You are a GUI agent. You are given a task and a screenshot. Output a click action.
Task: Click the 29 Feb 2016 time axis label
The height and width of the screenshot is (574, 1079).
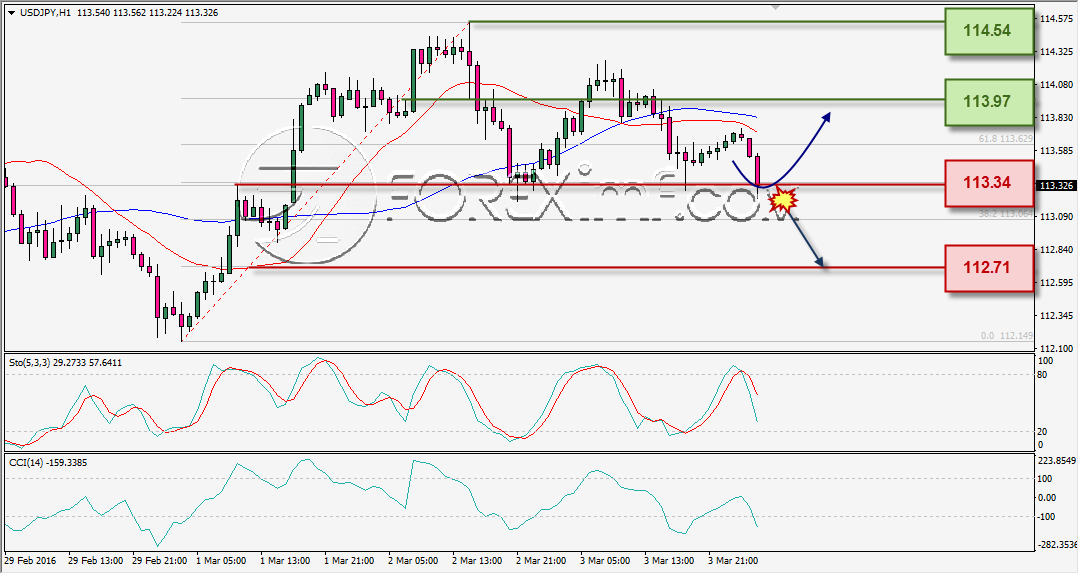pyautogui.click(x=31, y=560)
